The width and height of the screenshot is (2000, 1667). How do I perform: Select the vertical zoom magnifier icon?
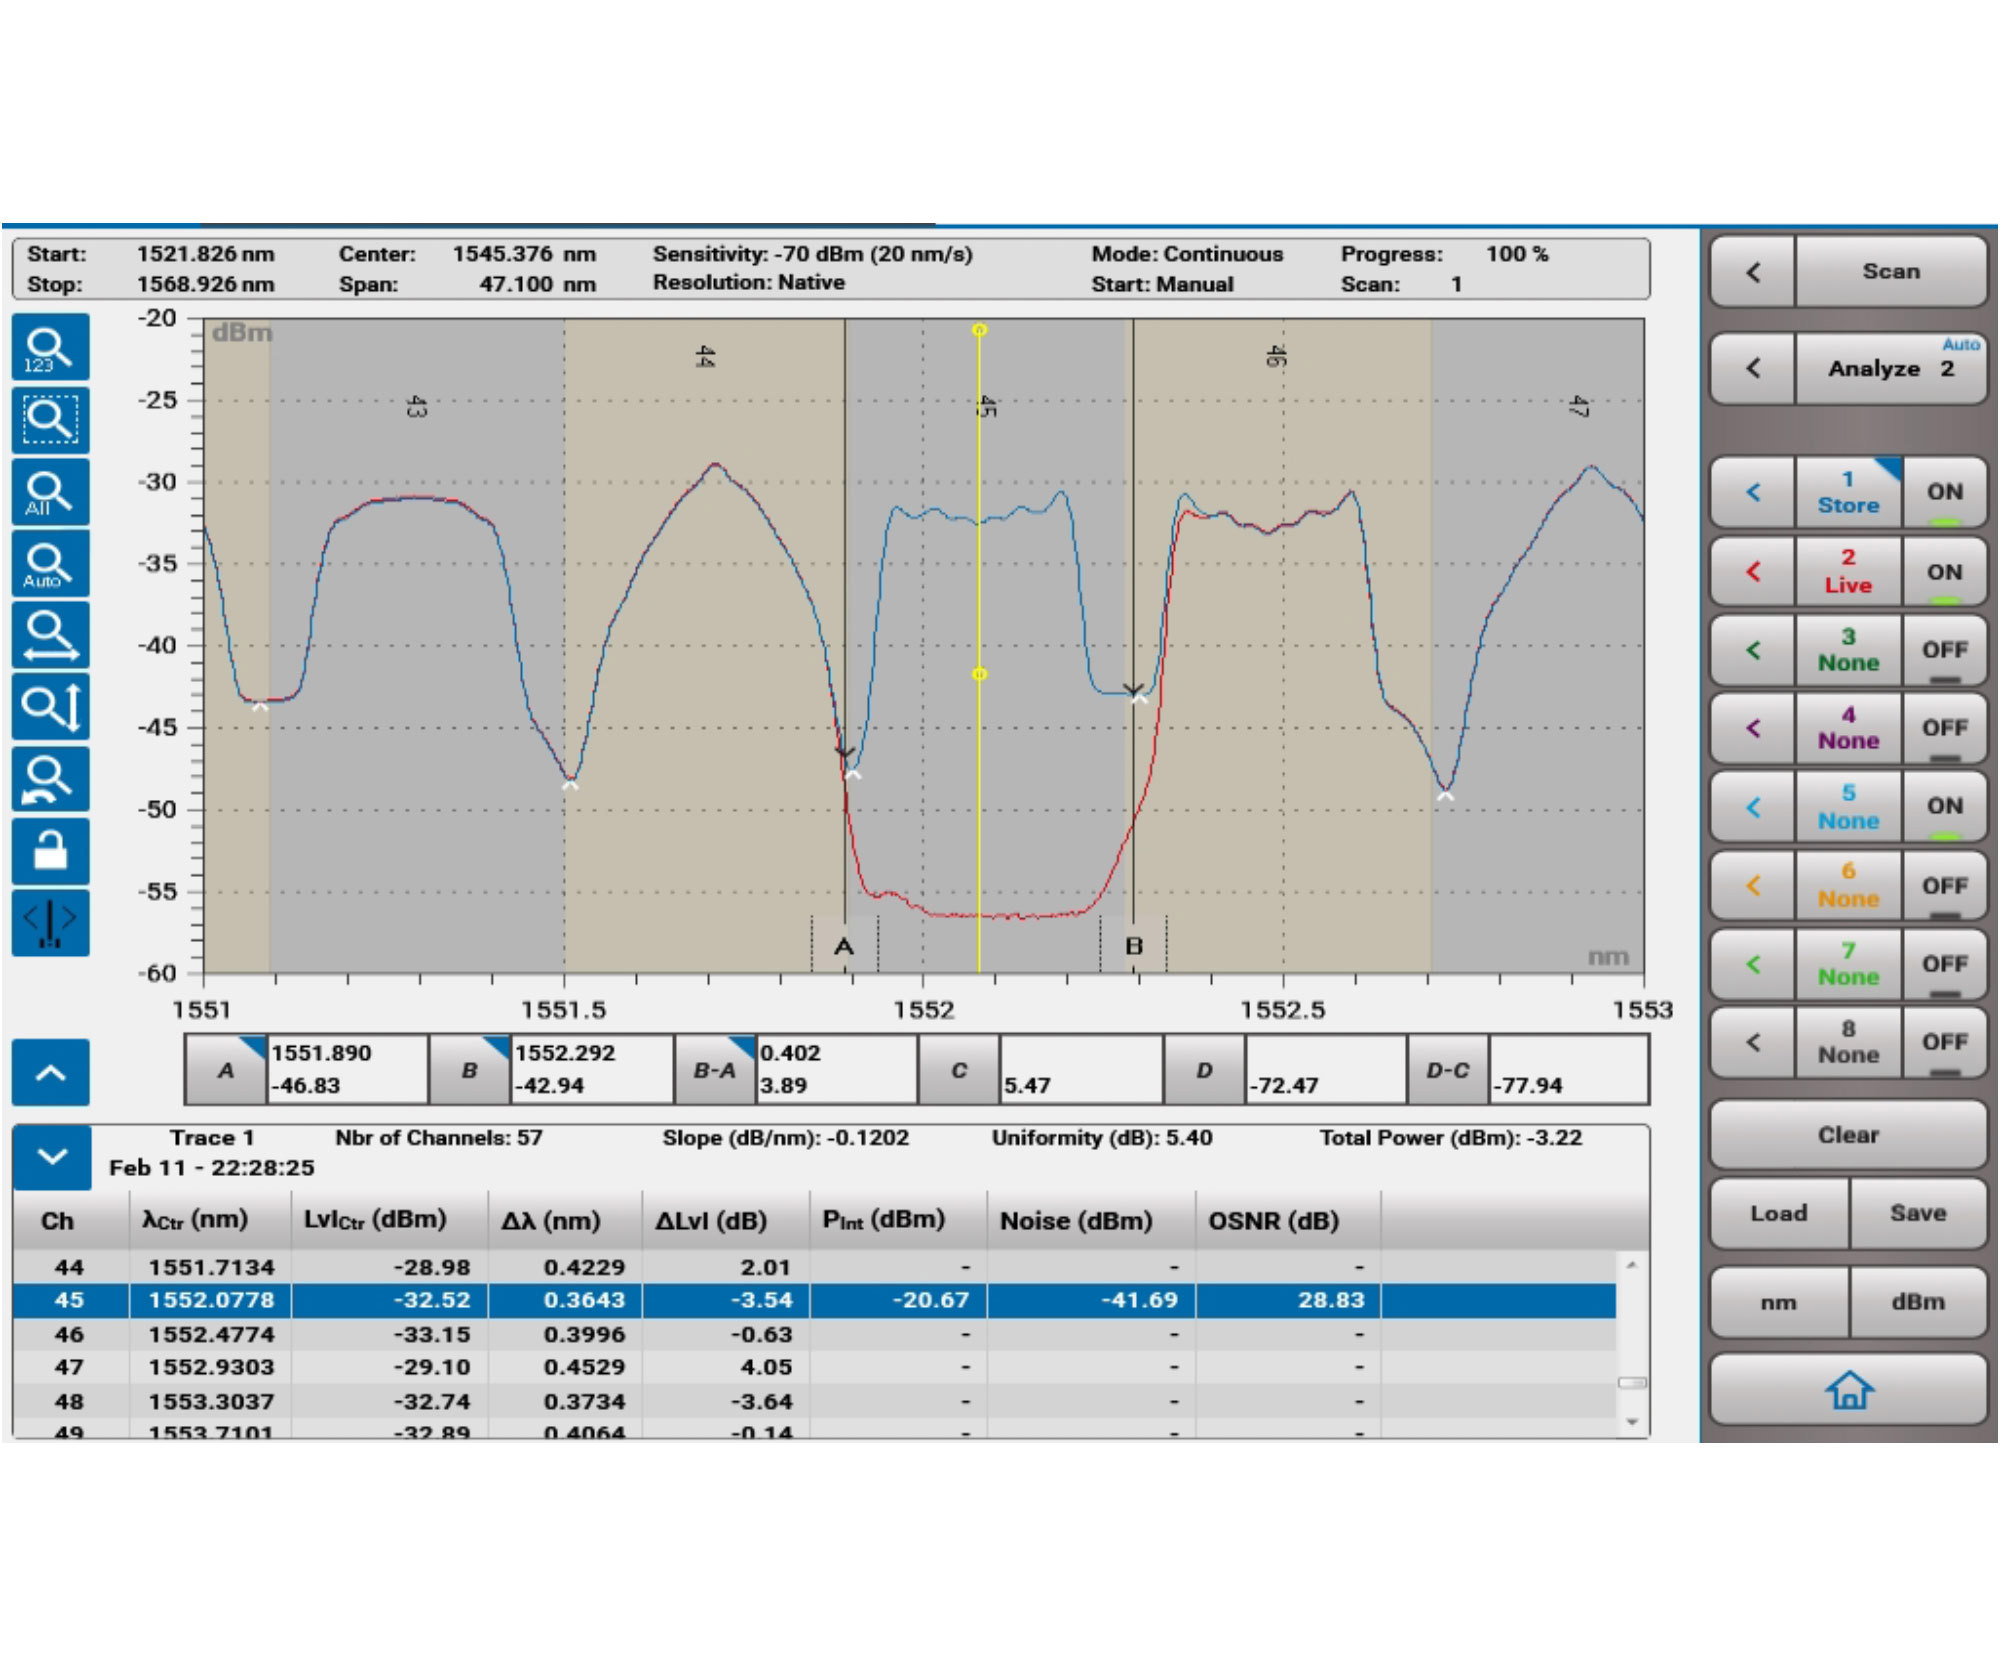point(50,708)
